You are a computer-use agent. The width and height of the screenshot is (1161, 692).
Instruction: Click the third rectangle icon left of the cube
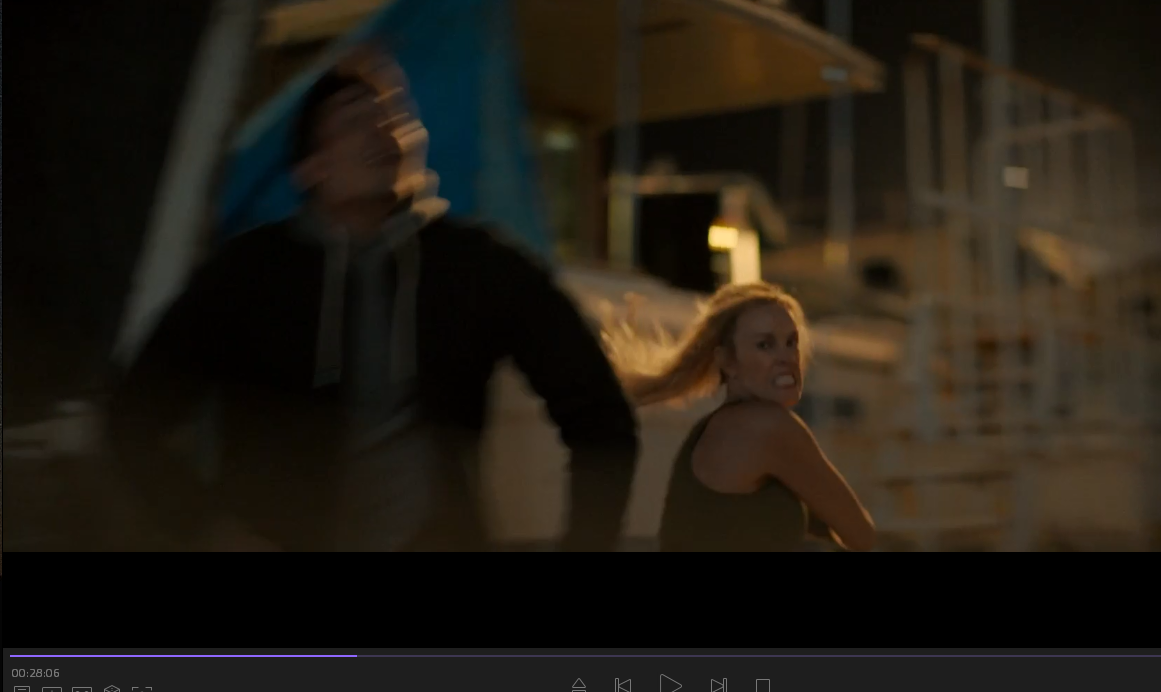[x=82, y=688]
